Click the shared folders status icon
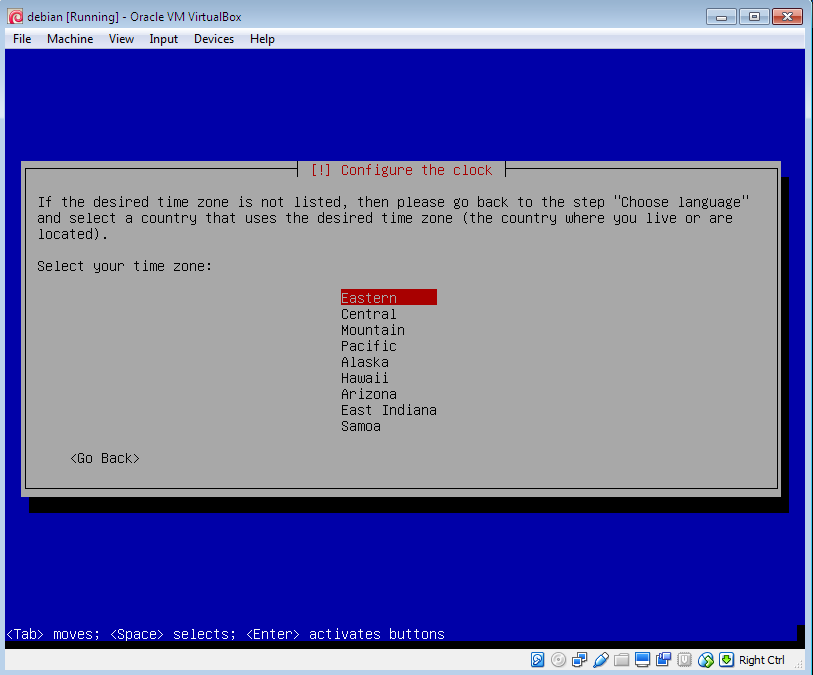 621,659
